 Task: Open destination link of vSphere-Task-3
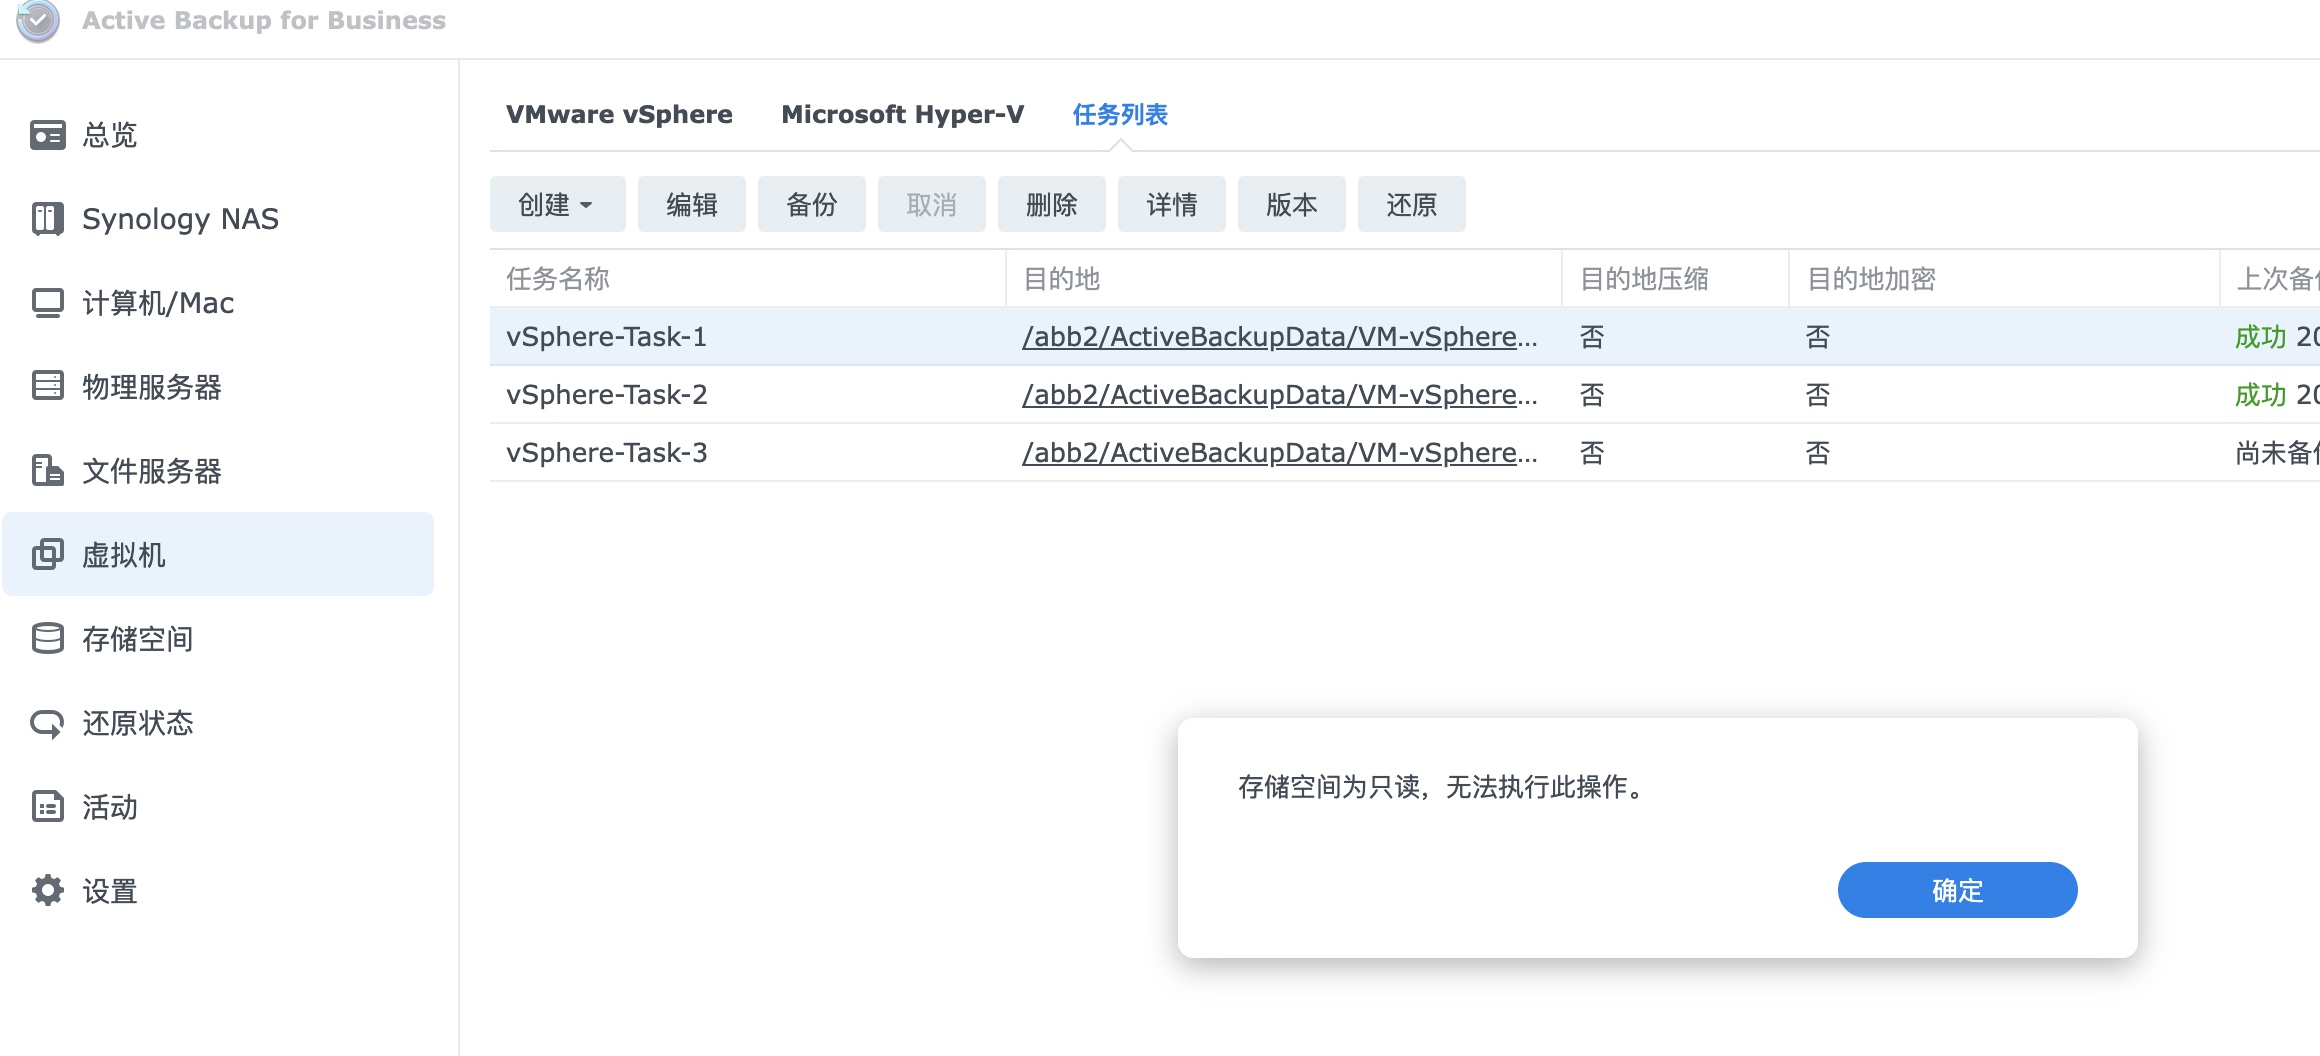(x=1279, y=453)
